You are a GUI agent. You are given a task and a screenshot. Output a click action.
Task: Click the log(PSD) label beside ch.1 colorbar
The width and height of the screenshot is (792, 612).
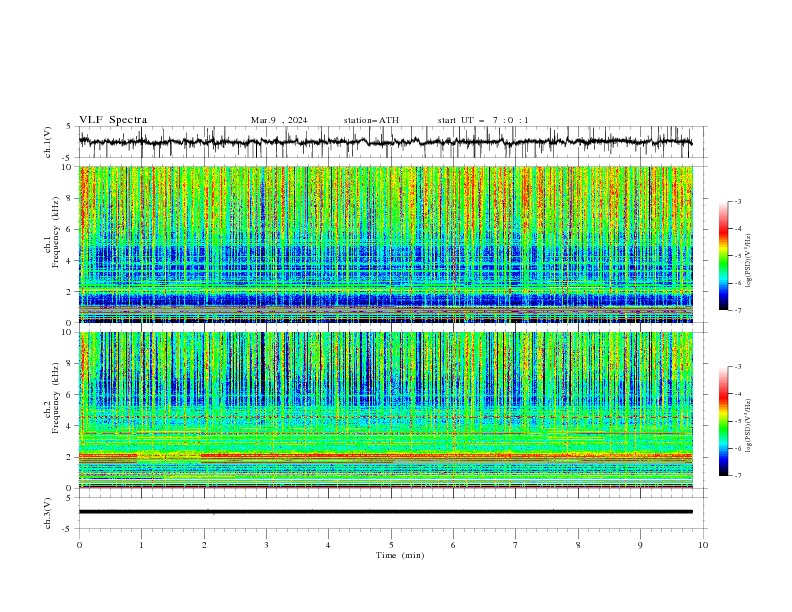749,261
